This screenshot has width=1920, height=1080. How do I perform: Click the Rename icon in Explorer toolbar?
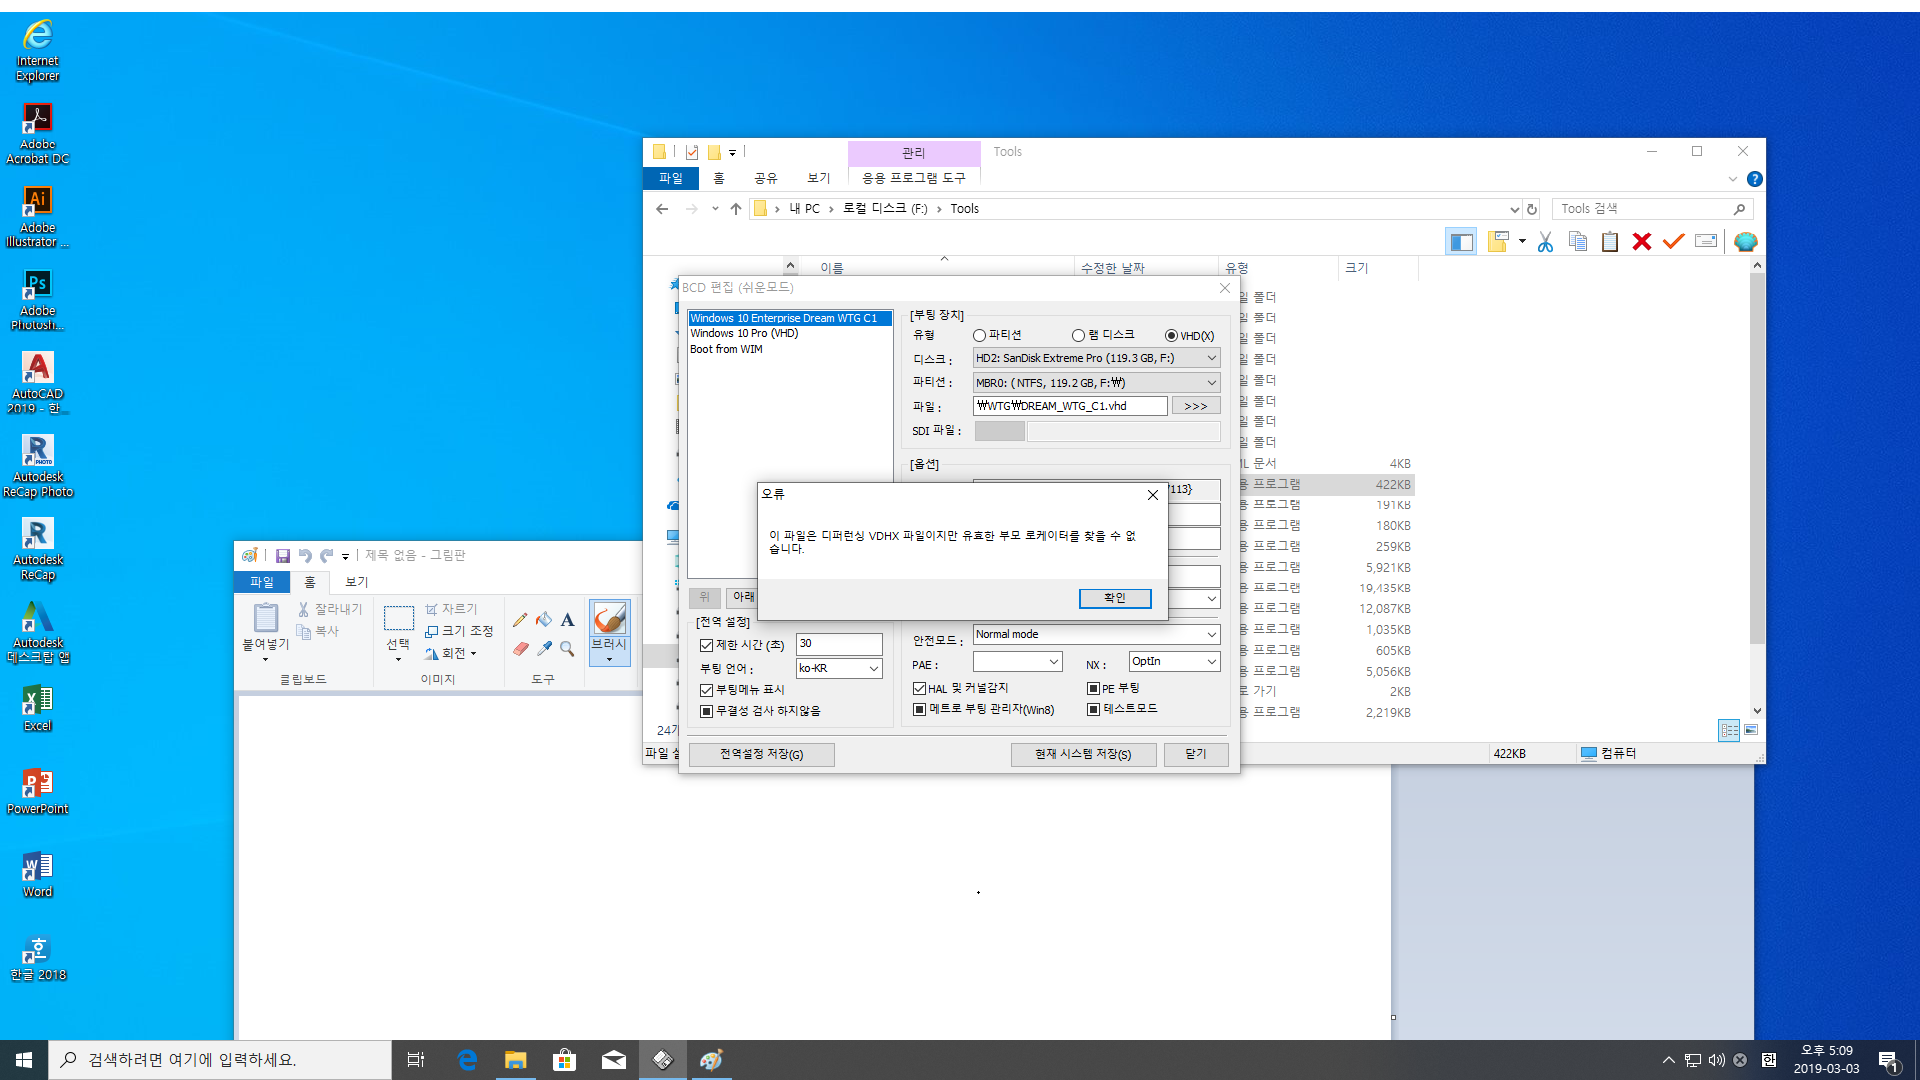pos(1706,242)
